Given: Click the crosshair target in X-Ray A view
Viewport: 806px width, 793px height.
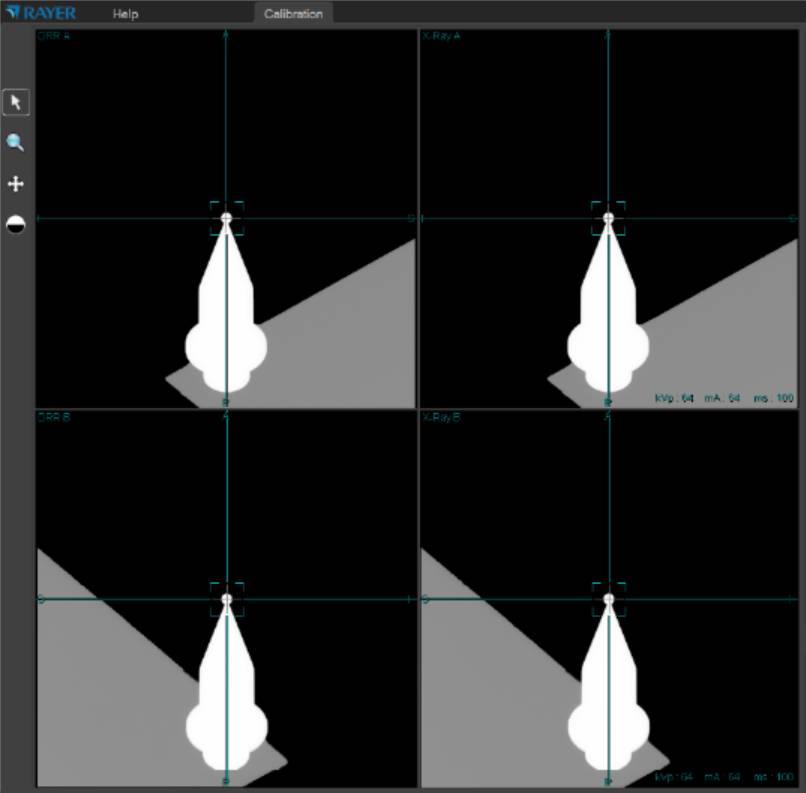Looking at the screenshot, I should [x=608, y=217].
